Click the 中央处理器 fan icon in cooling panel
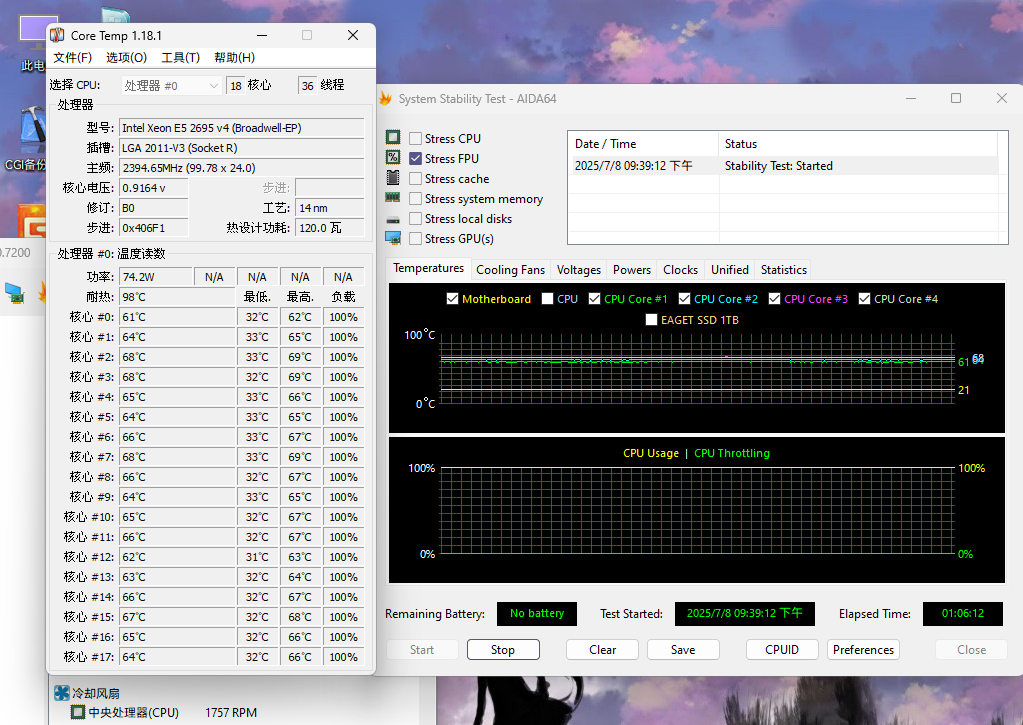This screenshot has height=725, width=1023. 76,712
